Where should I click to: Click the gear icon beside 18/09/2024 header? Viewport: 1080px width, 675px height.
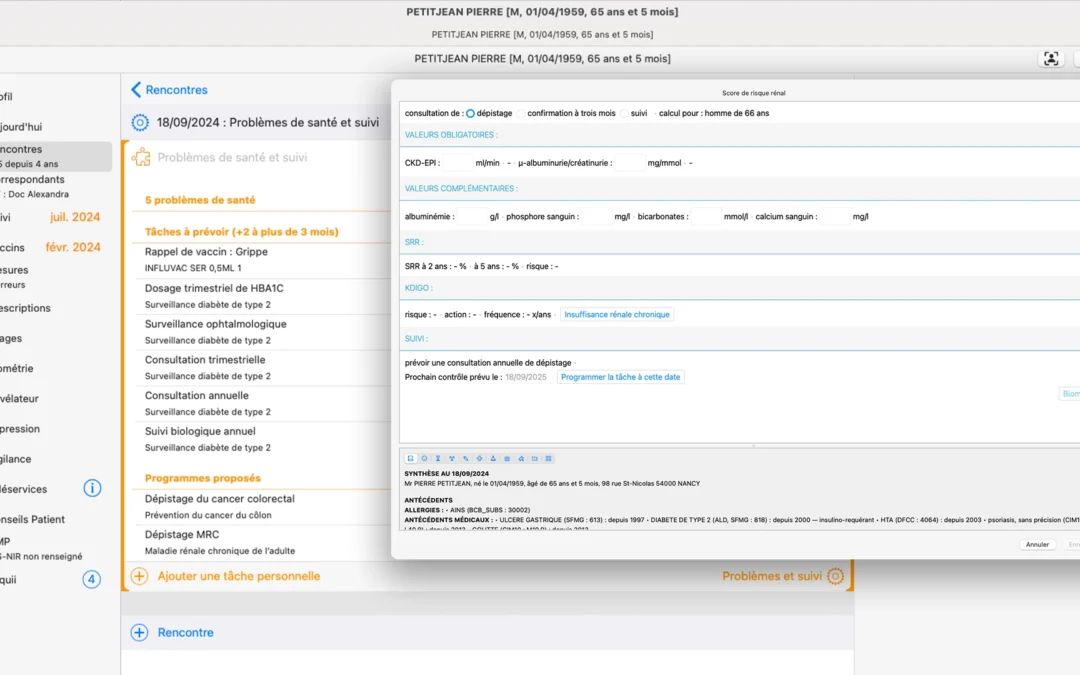[140, 123]
